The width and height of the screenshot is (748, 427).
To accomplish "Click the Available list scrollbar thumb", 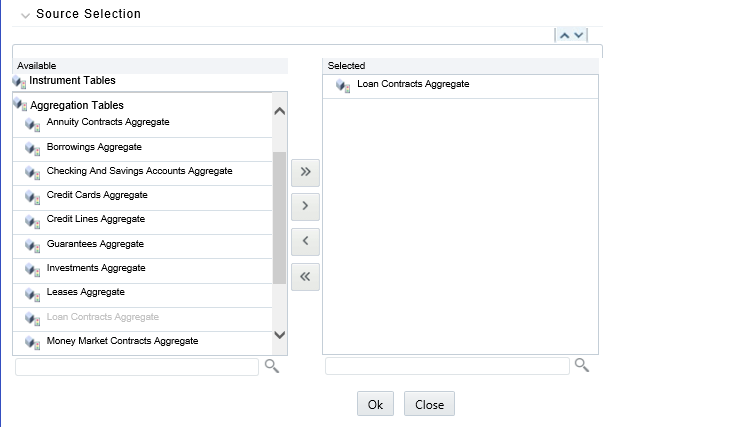I will point(280,218).
